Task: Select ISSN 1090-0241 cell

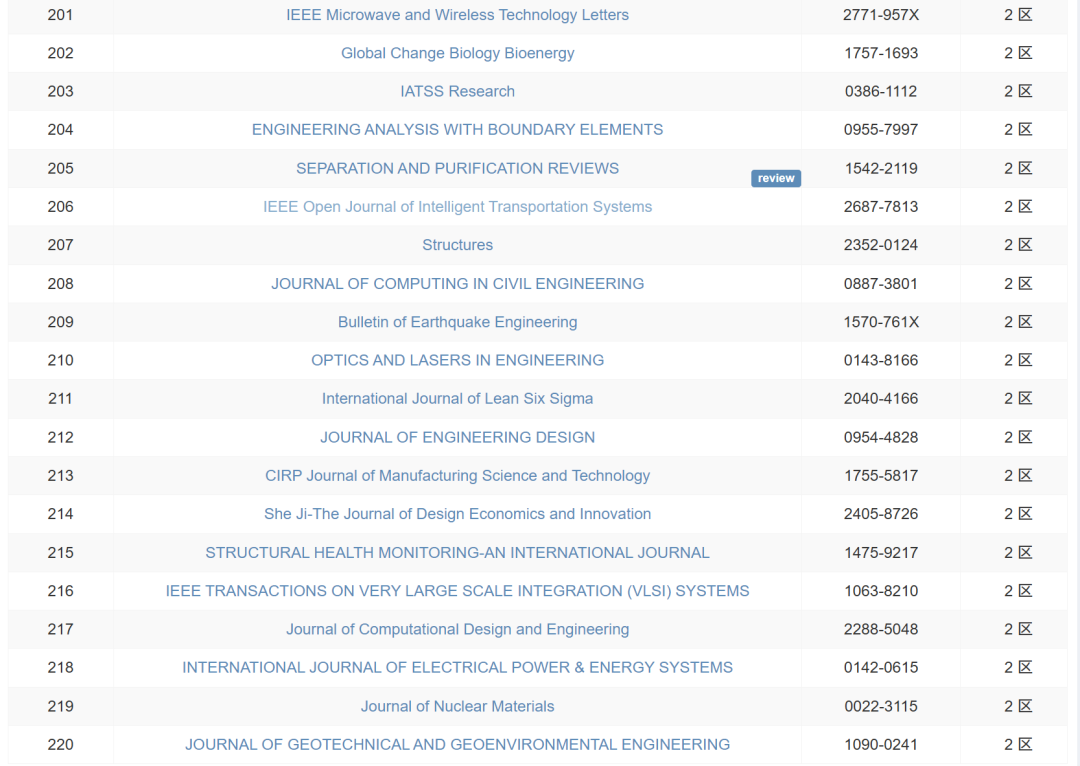Action: pyautogui.click(x=881, y=745)
